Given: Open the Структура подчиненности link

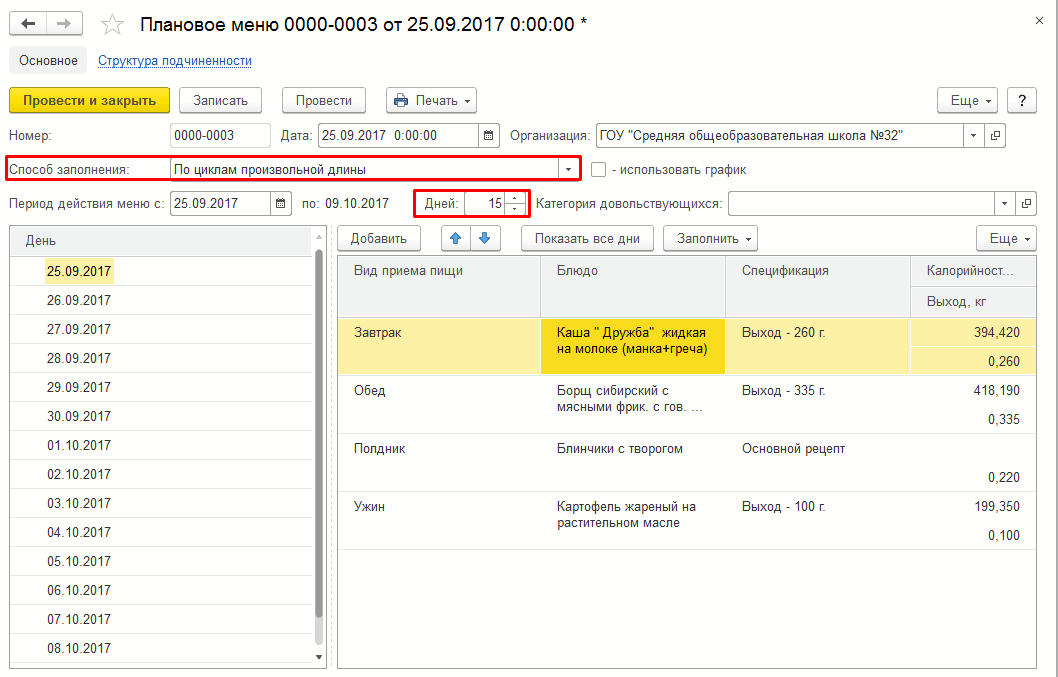Looking at the screenshot, I should (x=175, y=60).
